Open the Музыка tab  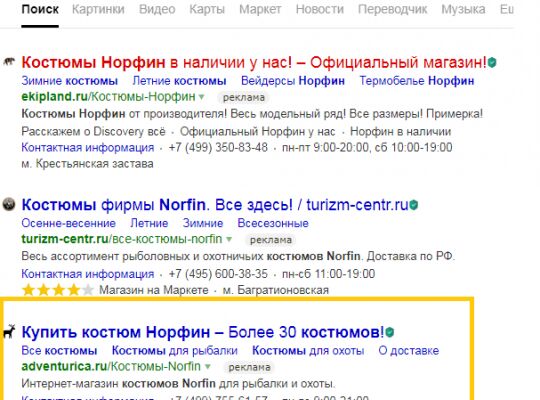point(463,9)
